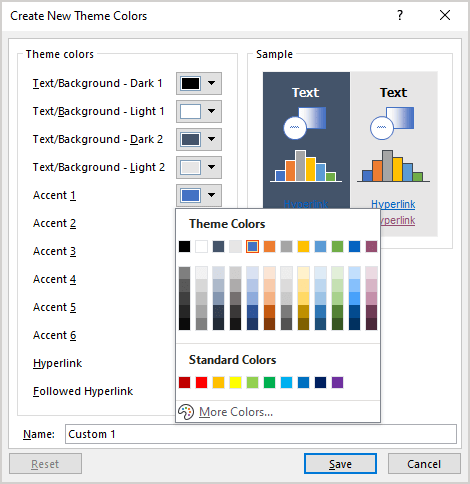Viewport: 470px width, 484px height.
Task: Select the dark navy standard color
Action: pos(320,383)
